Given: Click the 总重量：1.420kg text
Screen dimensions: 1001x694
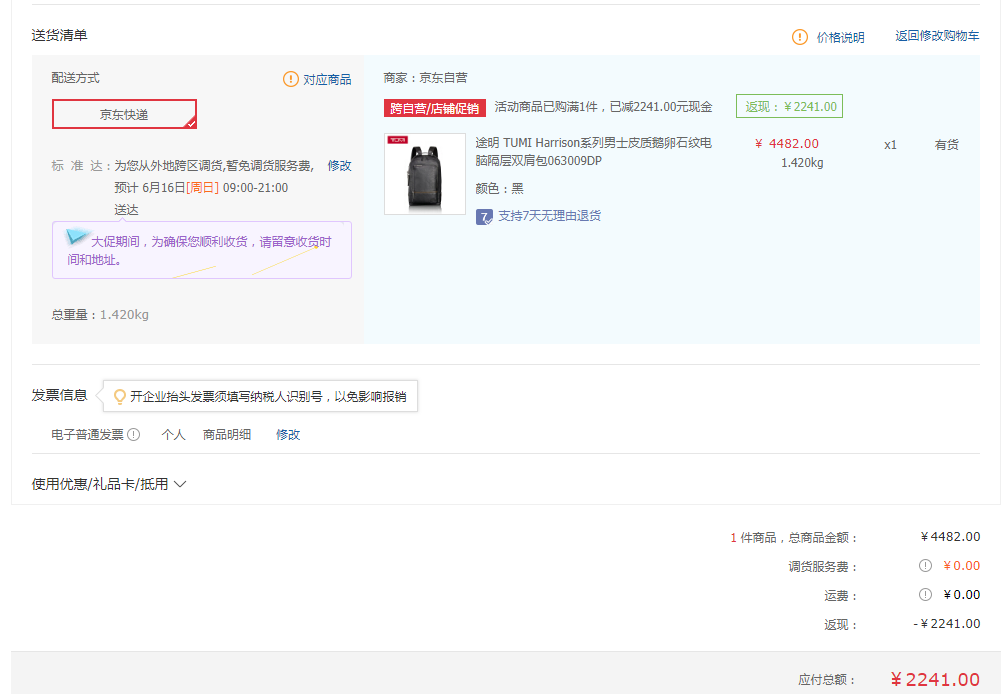Looking at the screenshot, I should (x=100, y=315).
